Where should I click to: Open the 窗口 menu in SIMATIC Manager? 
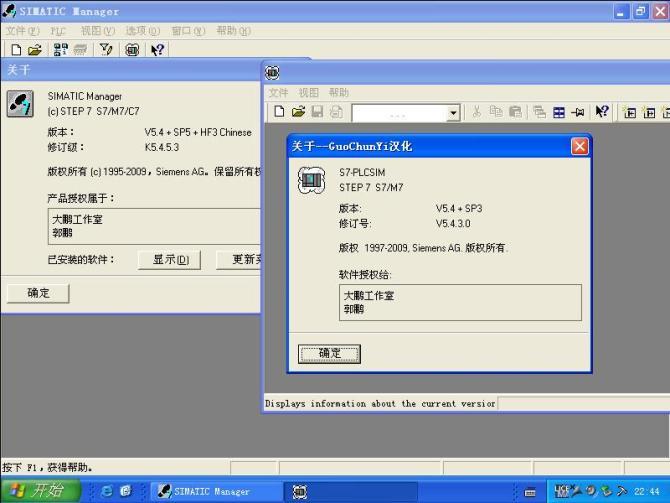[188, 31]
